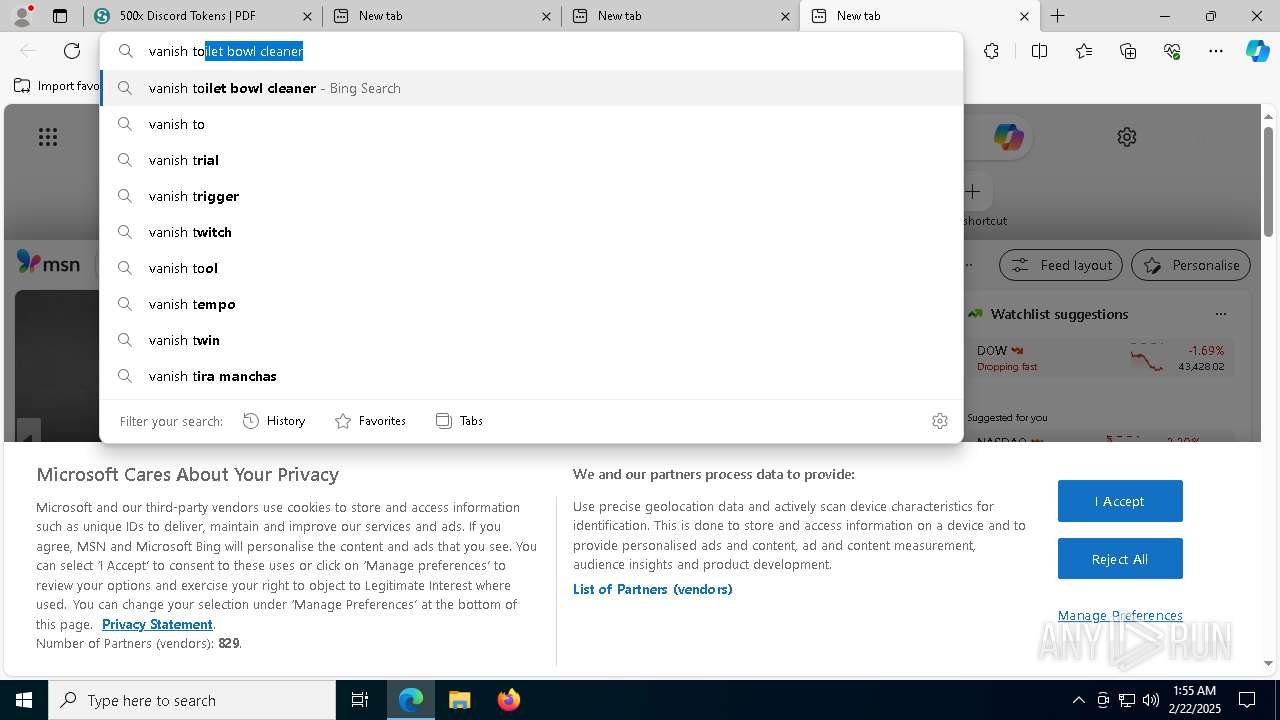1280x720 pixels.
Task: Choose the 'vanish twitch' suggestion
Action: pyautogui.click(x=531, y=232)
